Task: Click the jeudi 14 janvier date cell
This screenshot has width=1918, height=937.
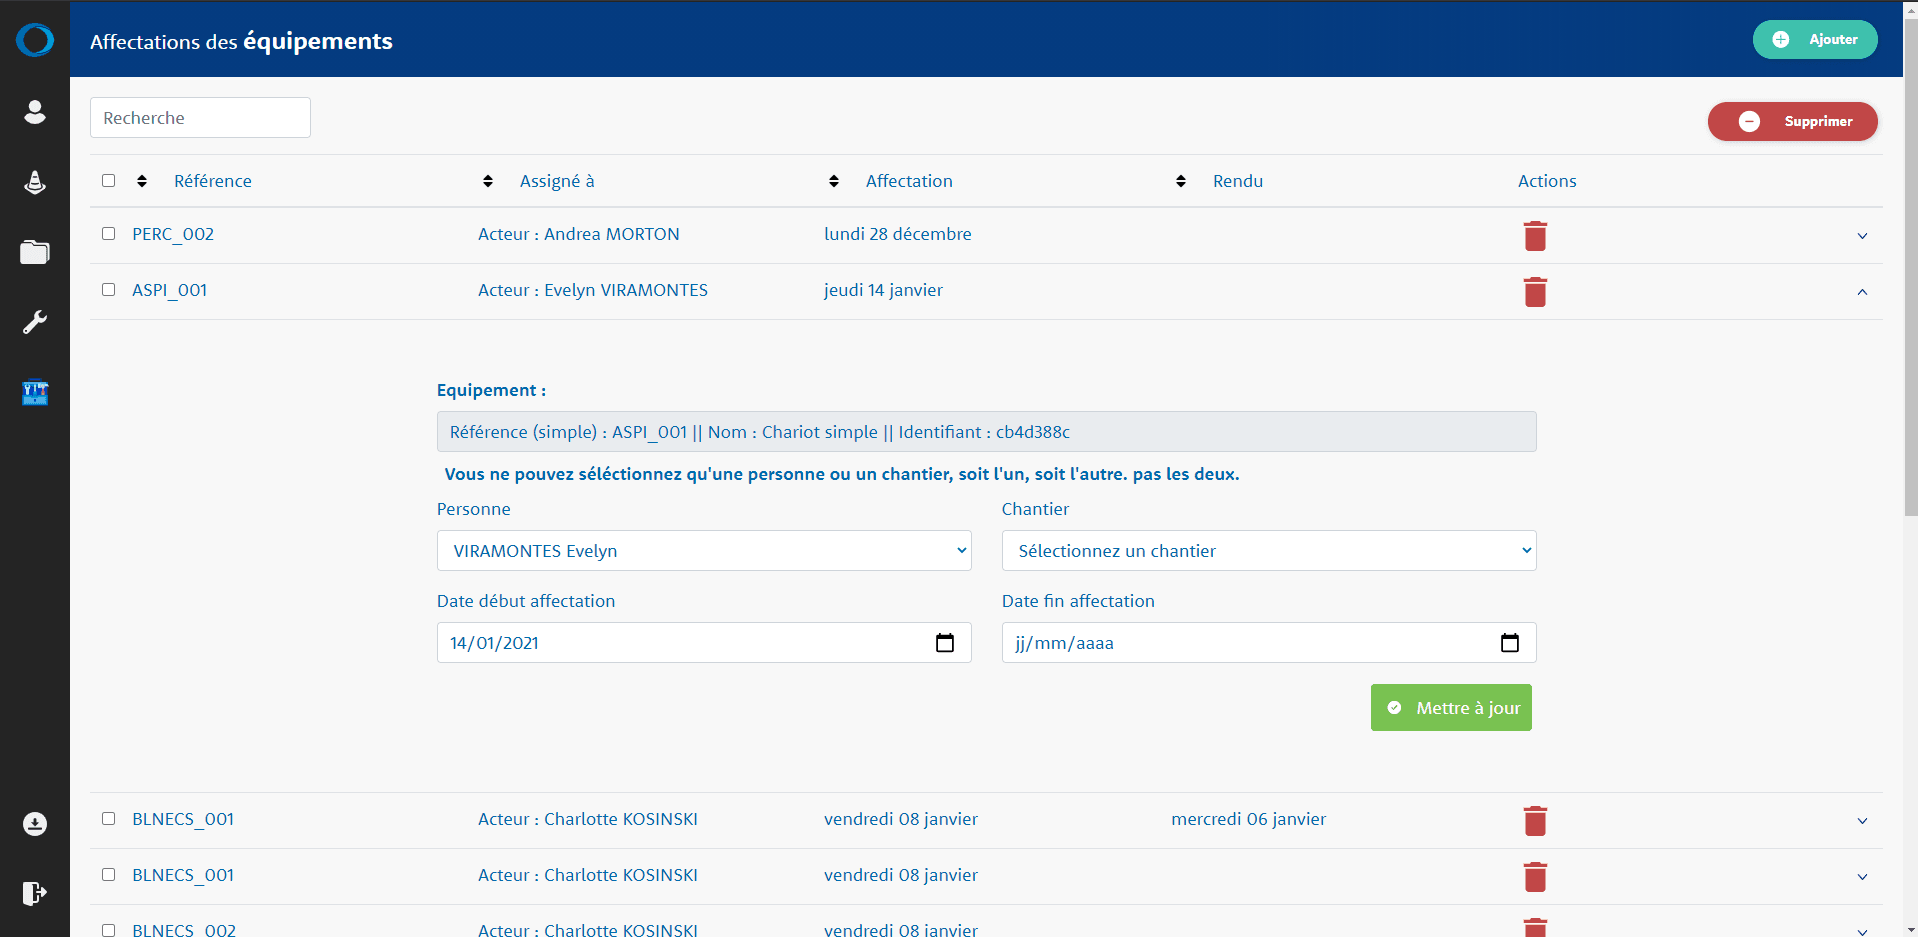Action: tap(883, 290)
